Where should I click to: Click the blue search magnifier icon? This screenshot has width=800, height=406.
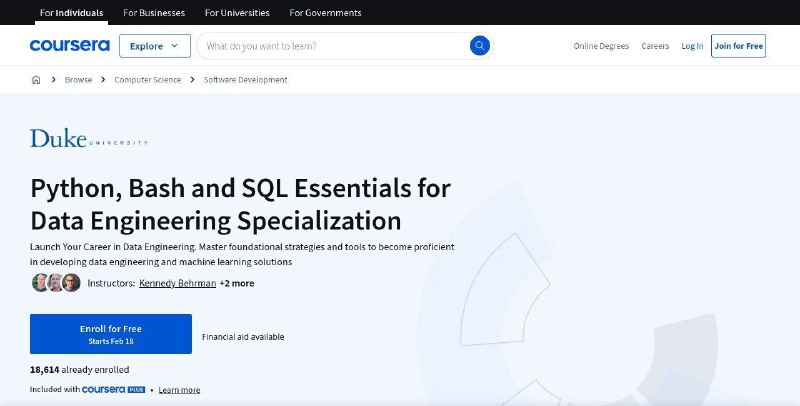click(x=480, y=46)
